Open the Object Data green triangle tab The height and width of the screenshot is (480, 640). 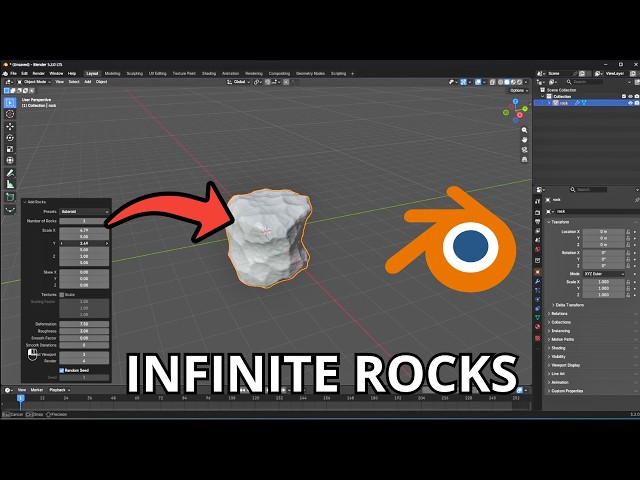pos(538,318)
